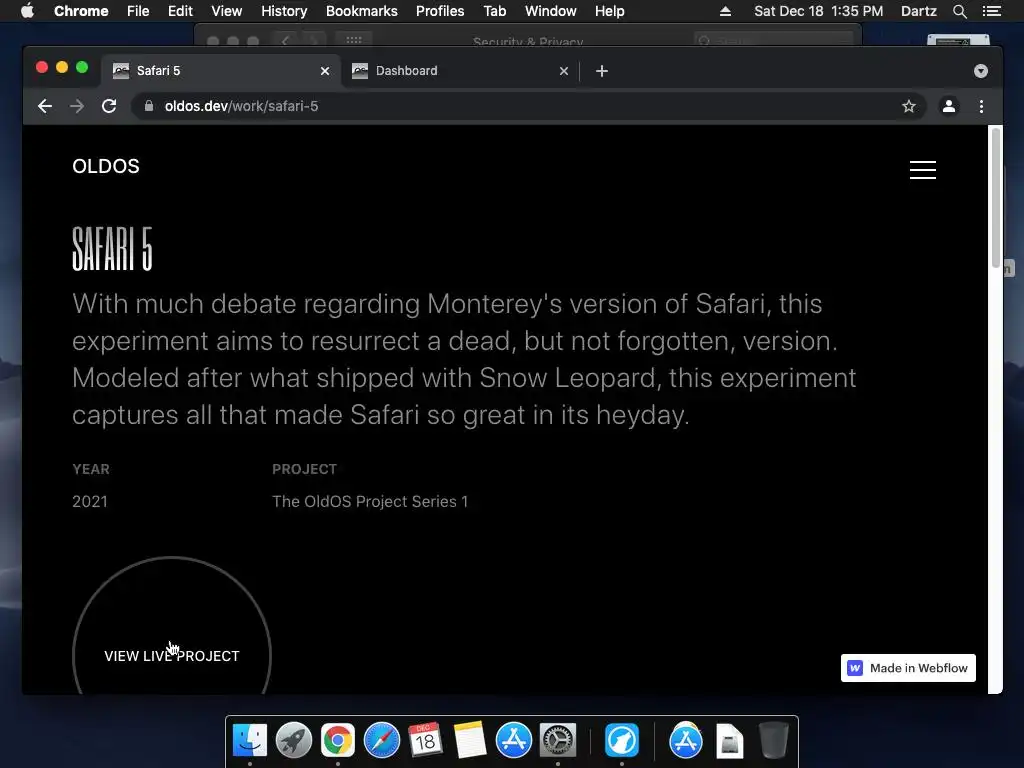Image resolution: width=1024 pixels, height=768 pixels.
Task: View site info via the lock icon
Action: click(x=149, y=106)
